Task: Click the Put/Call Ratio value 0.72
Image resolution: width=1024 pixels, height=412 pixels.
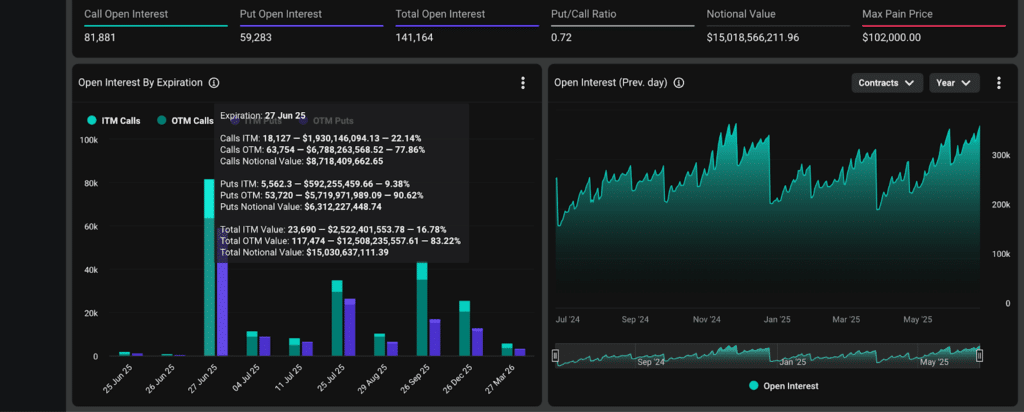Action: (x=561, y=38)
